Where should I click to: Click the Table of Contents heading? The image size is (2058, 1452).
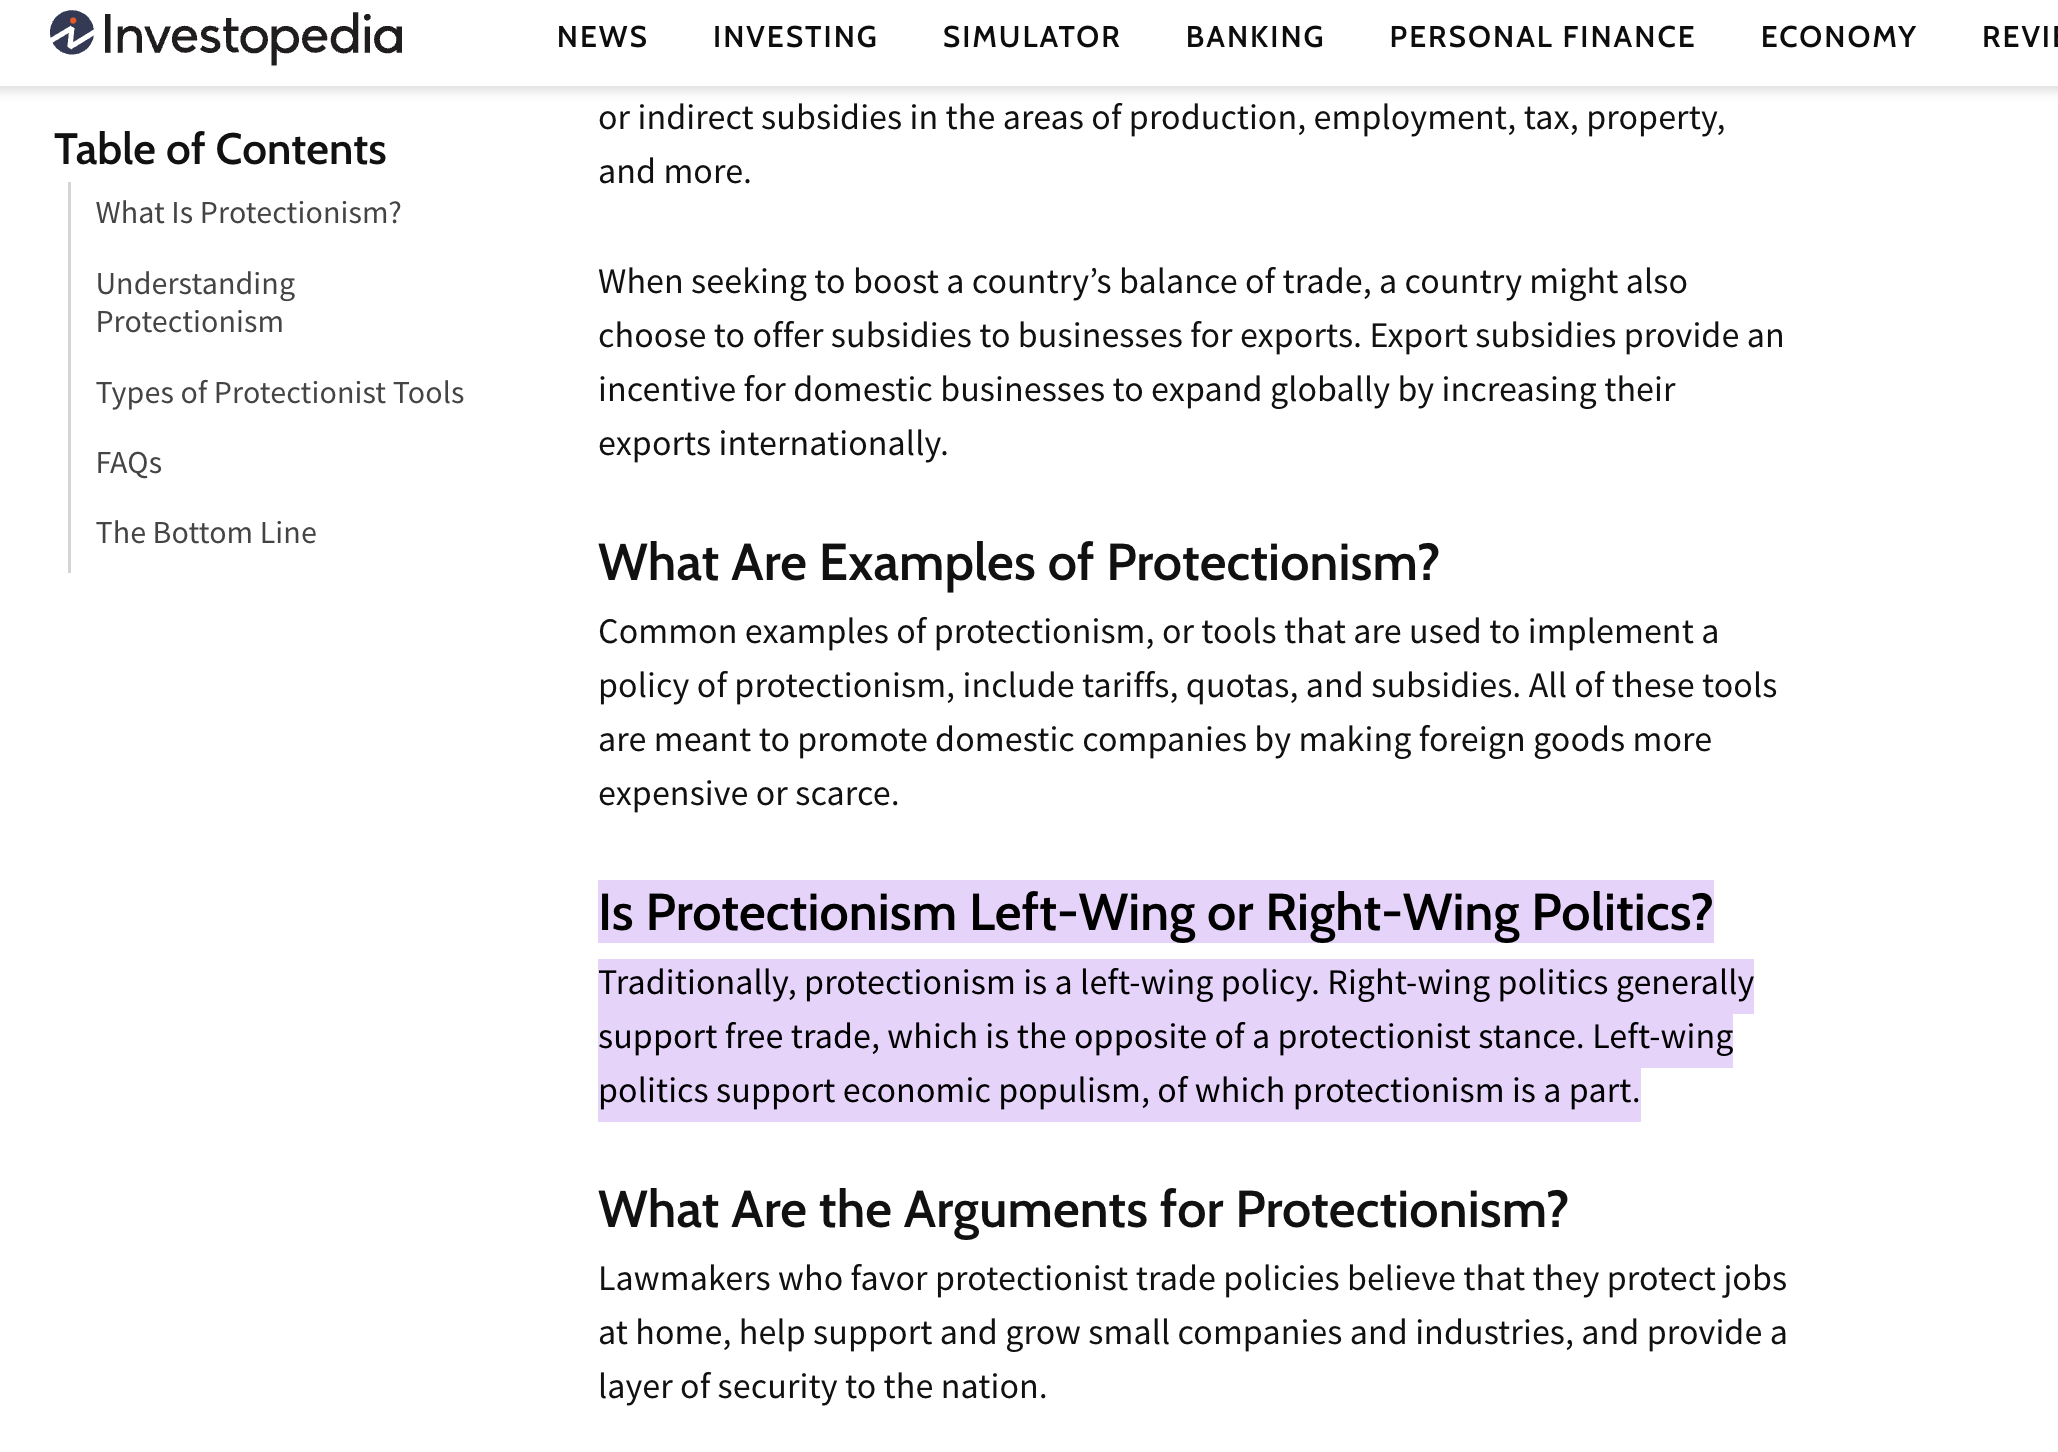pyautogui.click(x=220, y=150)
